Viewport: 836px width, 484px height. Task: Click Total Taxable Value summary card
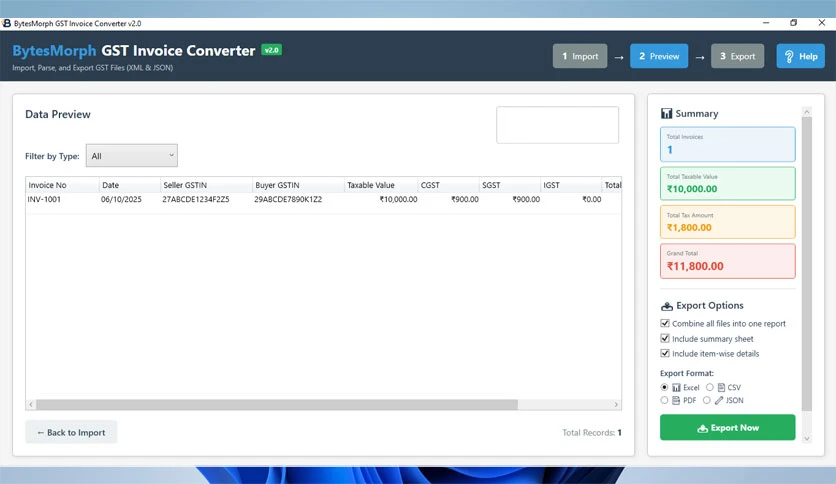[x=727, y=183]
